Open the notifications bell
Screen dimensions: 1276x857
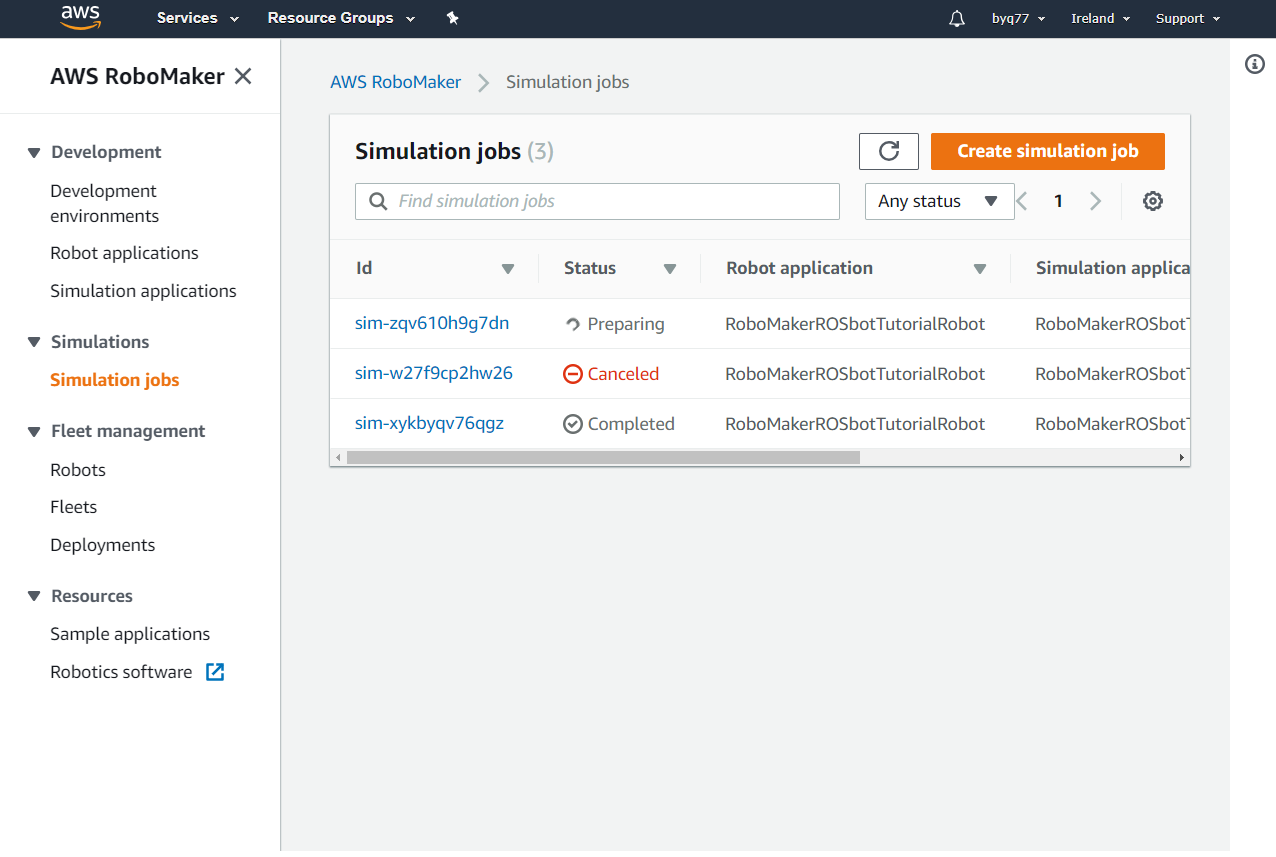957,18
